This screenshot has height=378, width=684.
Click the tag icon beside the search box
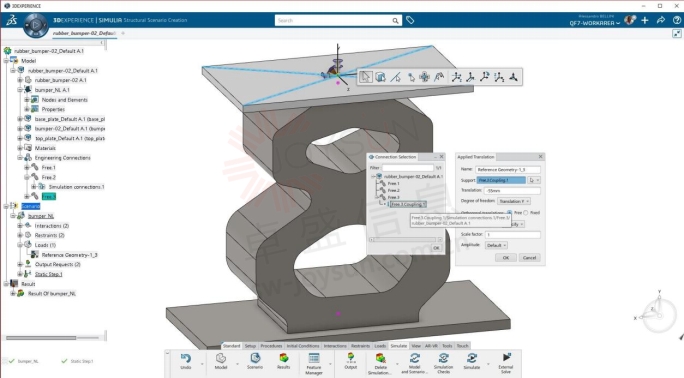point(410,20)
